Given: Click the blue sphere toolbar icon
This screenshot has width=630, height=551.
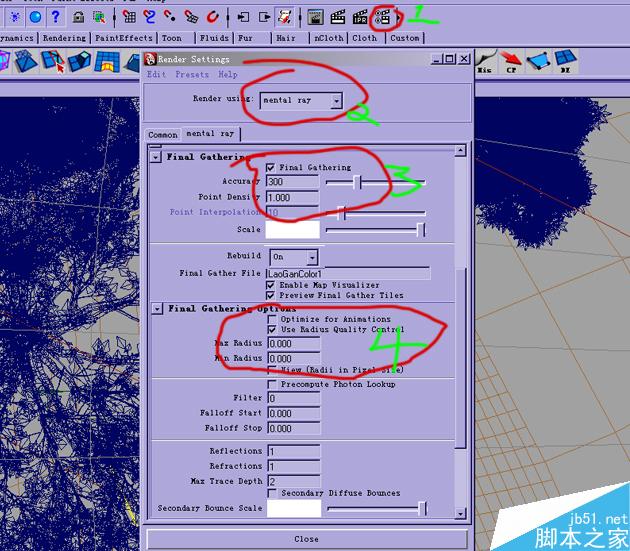Looking at the screenshot, I should 35,17.
